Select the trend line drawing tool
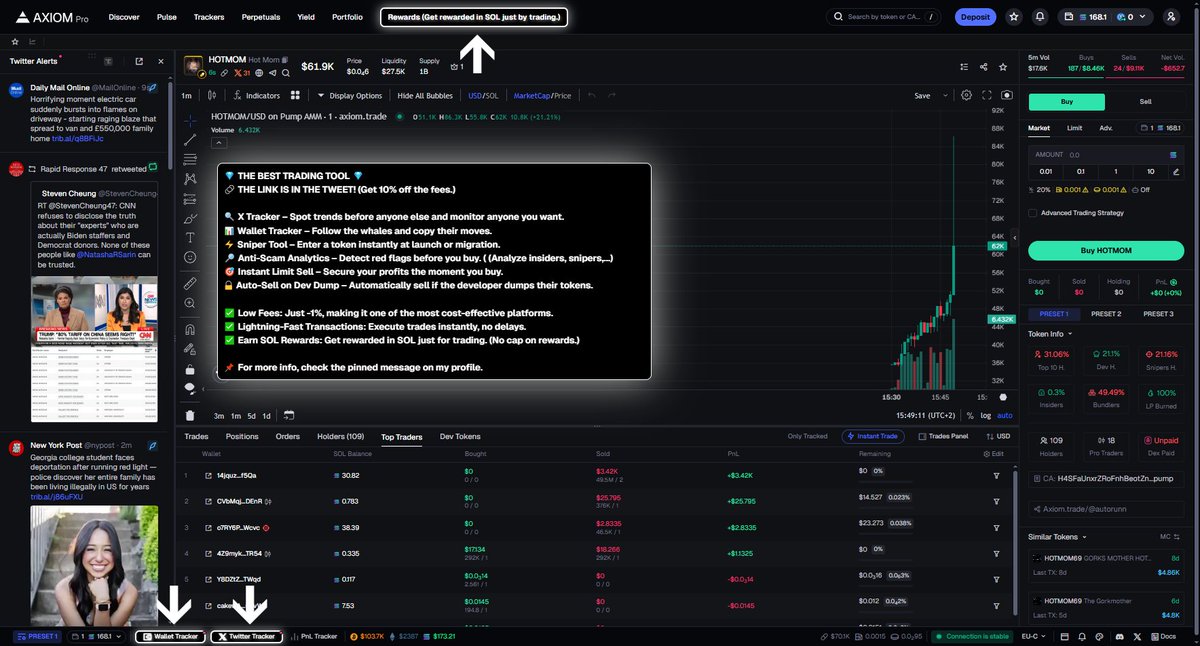This screenshot has height=646, width=1200. click(x=190, y=140)
